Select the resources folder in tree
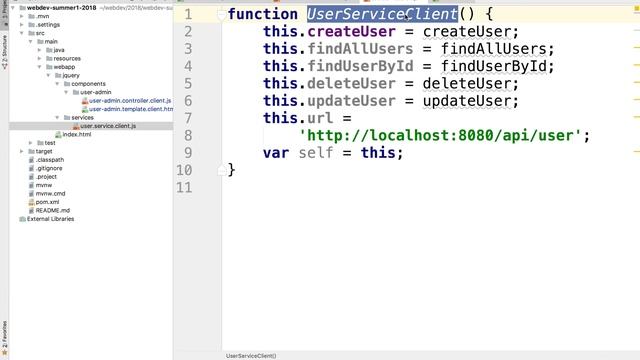 [x=67, y=58]
